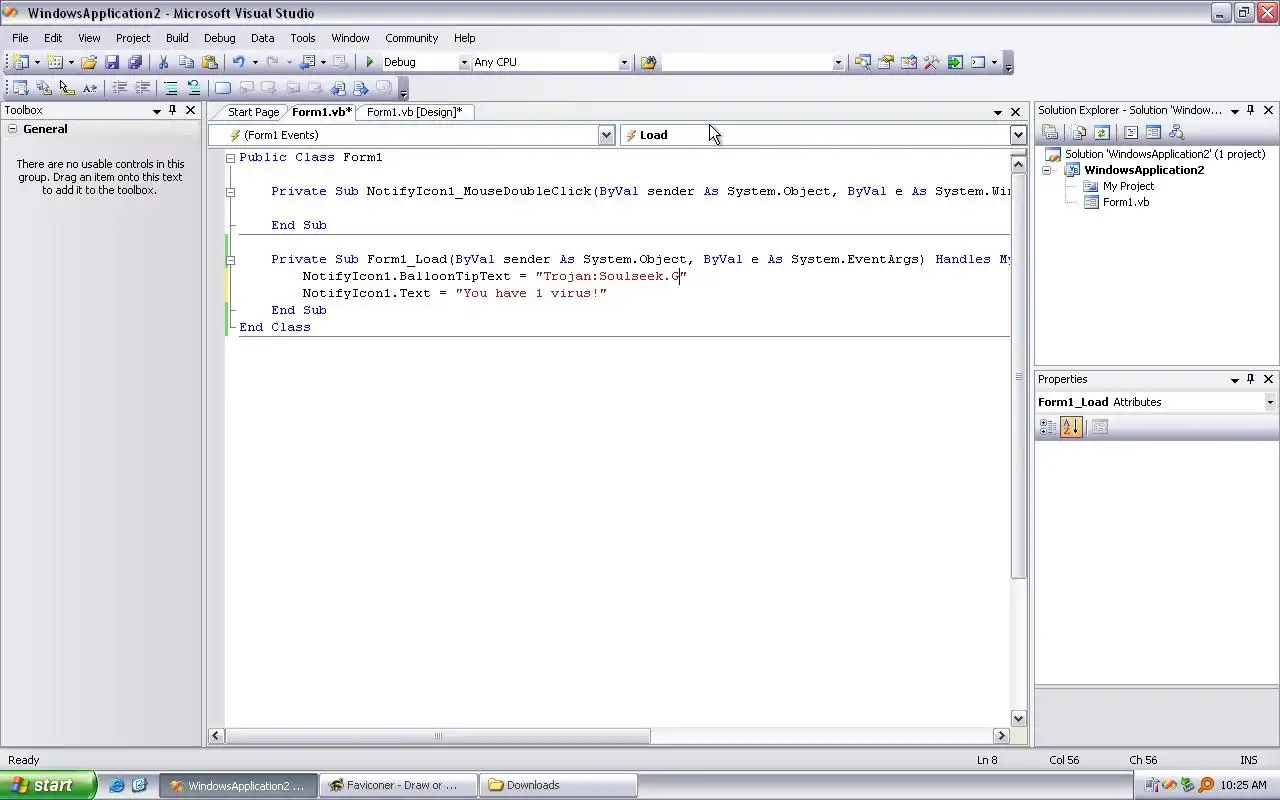The height and width of the screenshot is (800, 1280).
Task: Click the Copy icon in the toolbar
Action: (x=186, y=62)
